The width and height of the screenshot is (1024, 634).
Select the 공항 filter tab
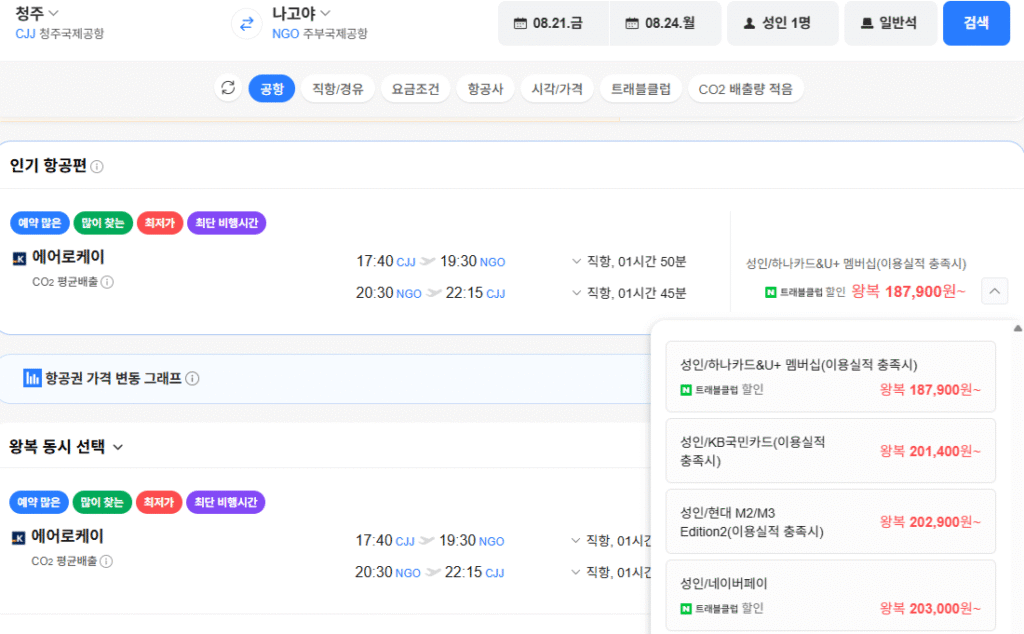tap(272, 89)
